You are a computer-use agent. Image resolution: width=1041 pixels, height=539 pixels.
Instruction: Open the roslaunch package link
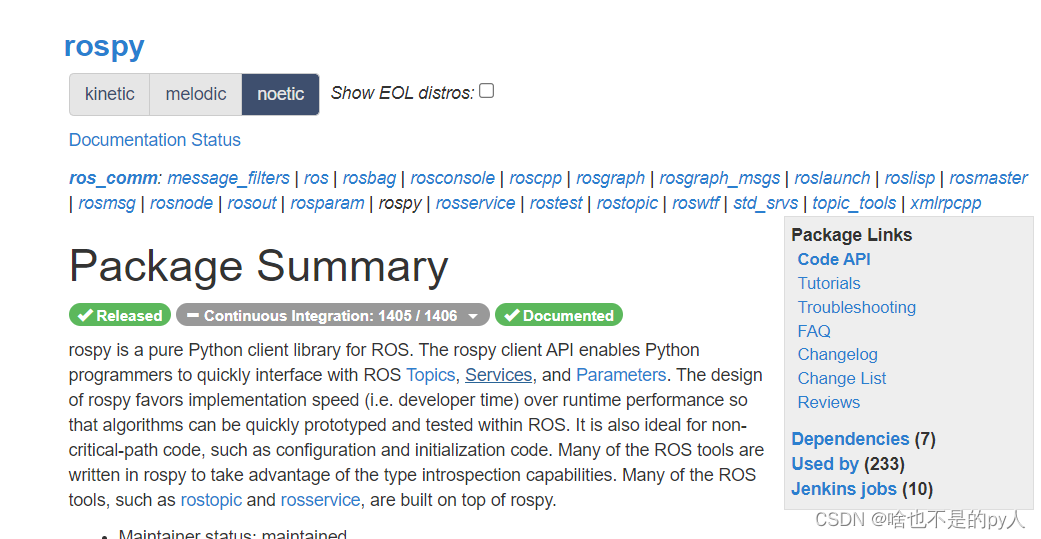(832, 178)
